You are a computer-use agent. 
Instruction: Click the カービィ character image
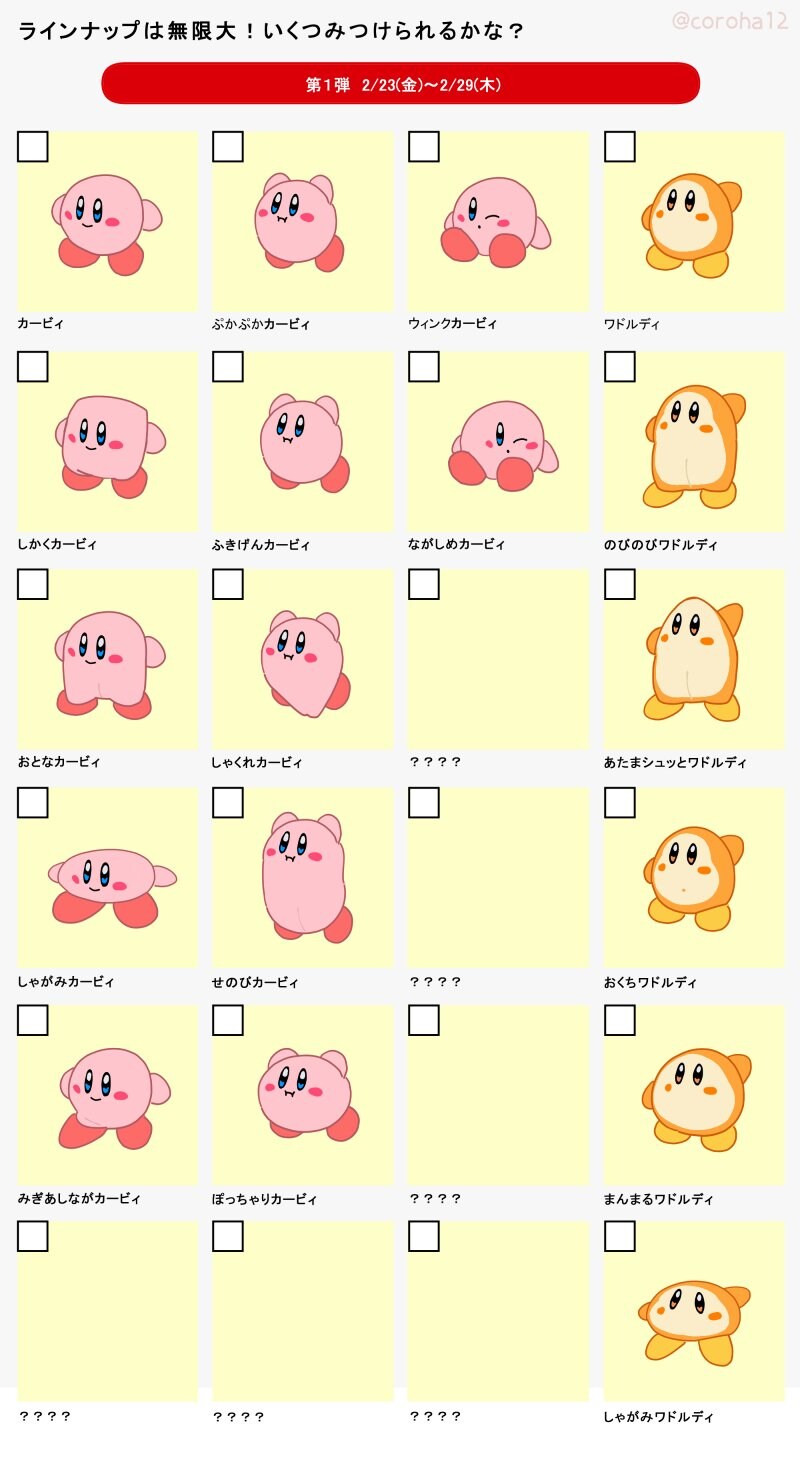[x=105, y=223]
